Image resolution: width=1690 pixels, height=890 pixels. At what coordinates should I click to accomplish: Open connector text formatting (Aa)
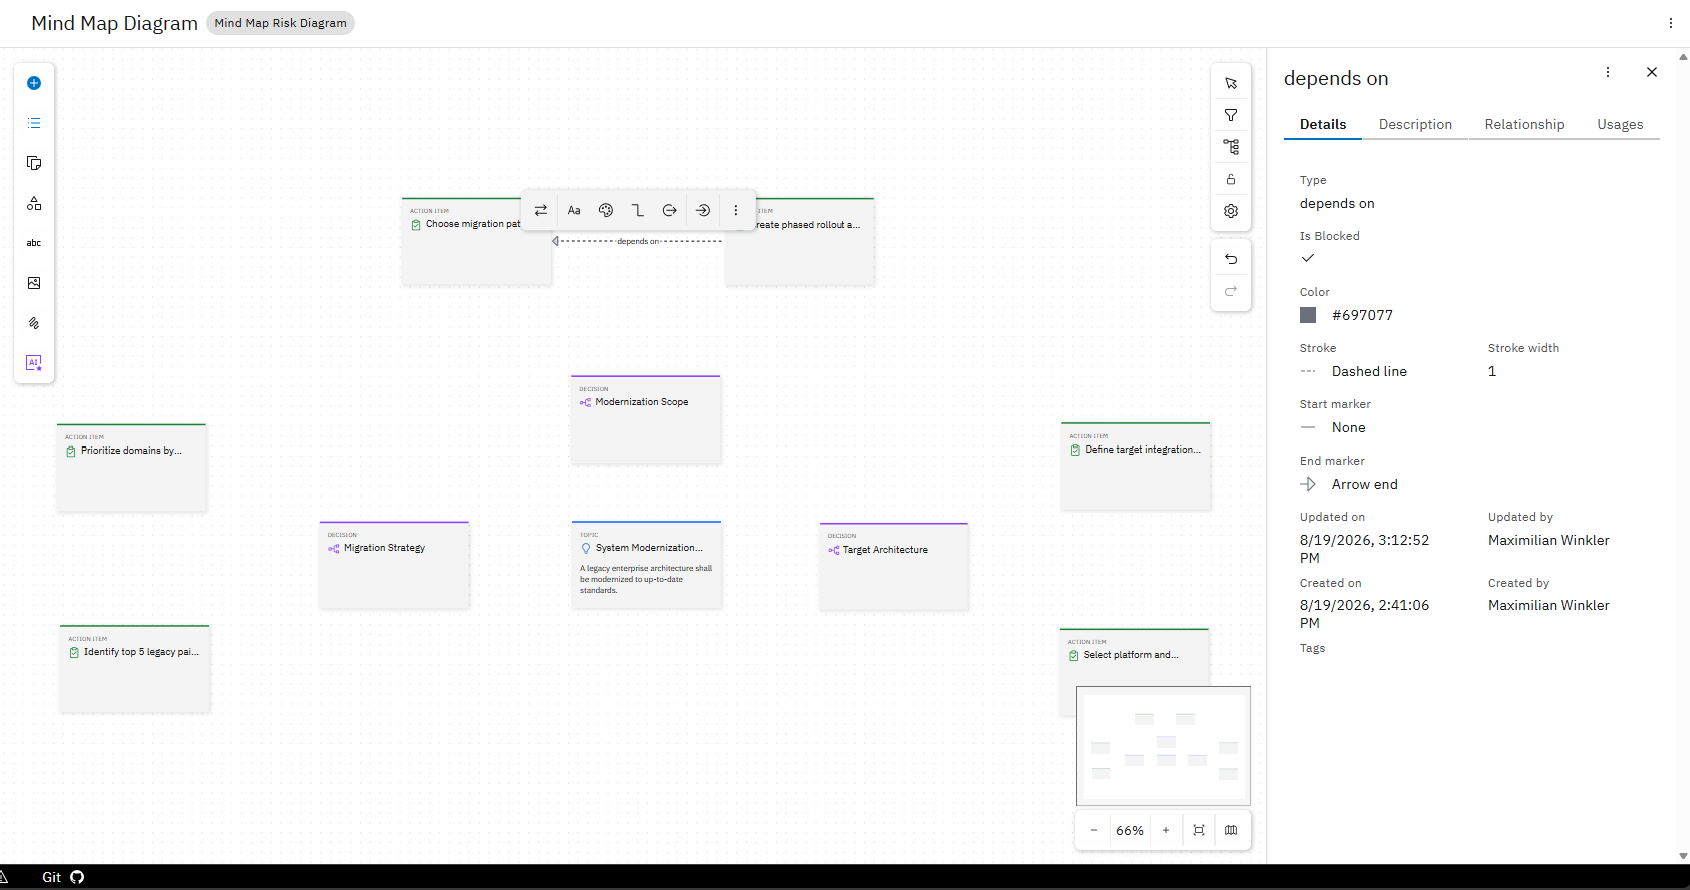tap(574, 210)
